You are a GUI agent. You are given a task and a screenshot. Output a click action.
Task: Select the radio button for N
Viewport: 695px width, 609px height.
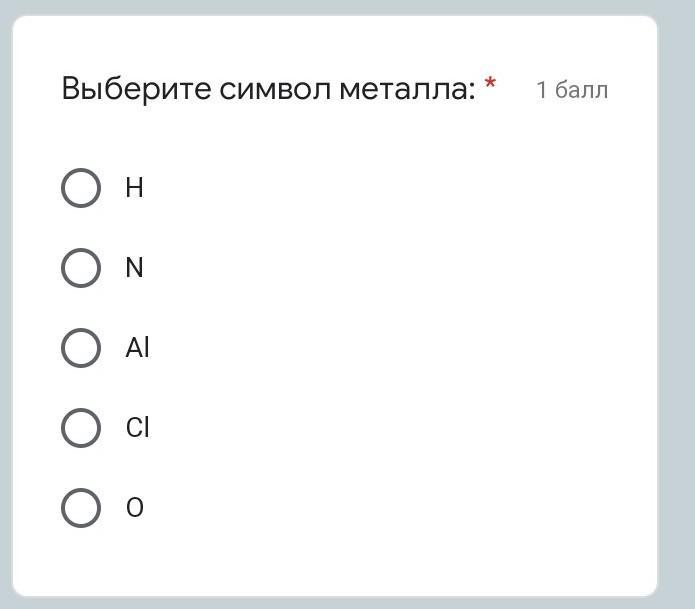pyautogui.click(x=81, y=268)
